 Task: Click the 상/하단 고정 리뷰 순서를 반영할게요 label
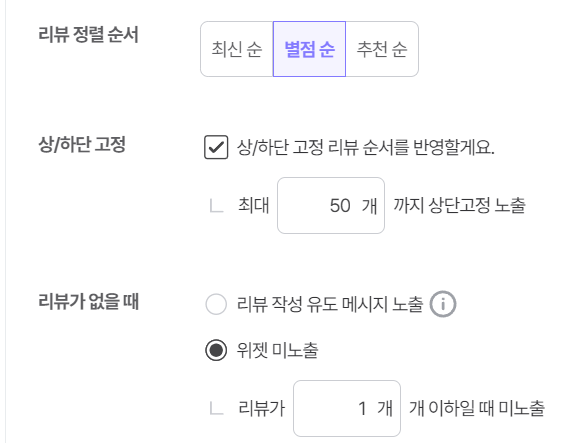tap(366, 148)
